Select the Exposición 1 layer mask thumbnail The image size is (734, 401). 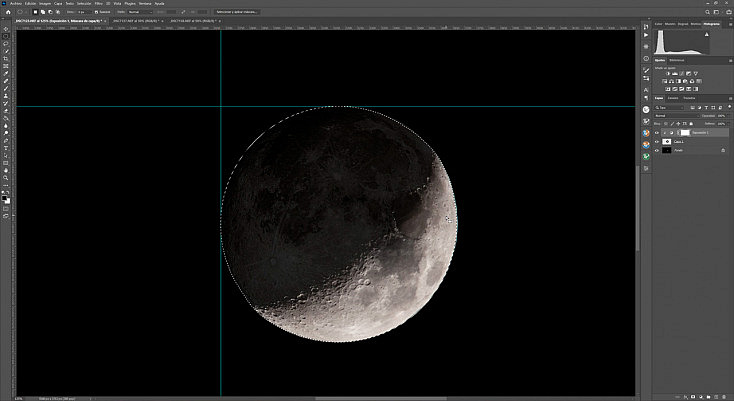685,133
